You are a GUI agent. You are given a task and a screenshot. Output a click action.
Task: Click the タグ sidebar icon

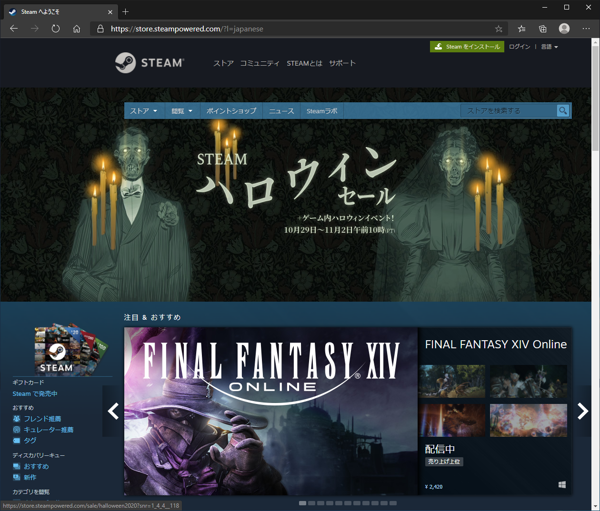click(16, 440)
